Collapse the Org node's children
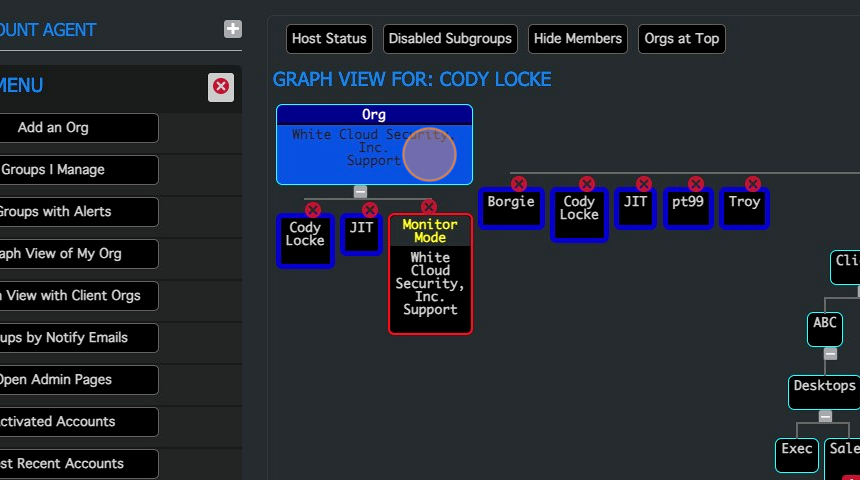The image size is (860, 480). click(361, 191)
